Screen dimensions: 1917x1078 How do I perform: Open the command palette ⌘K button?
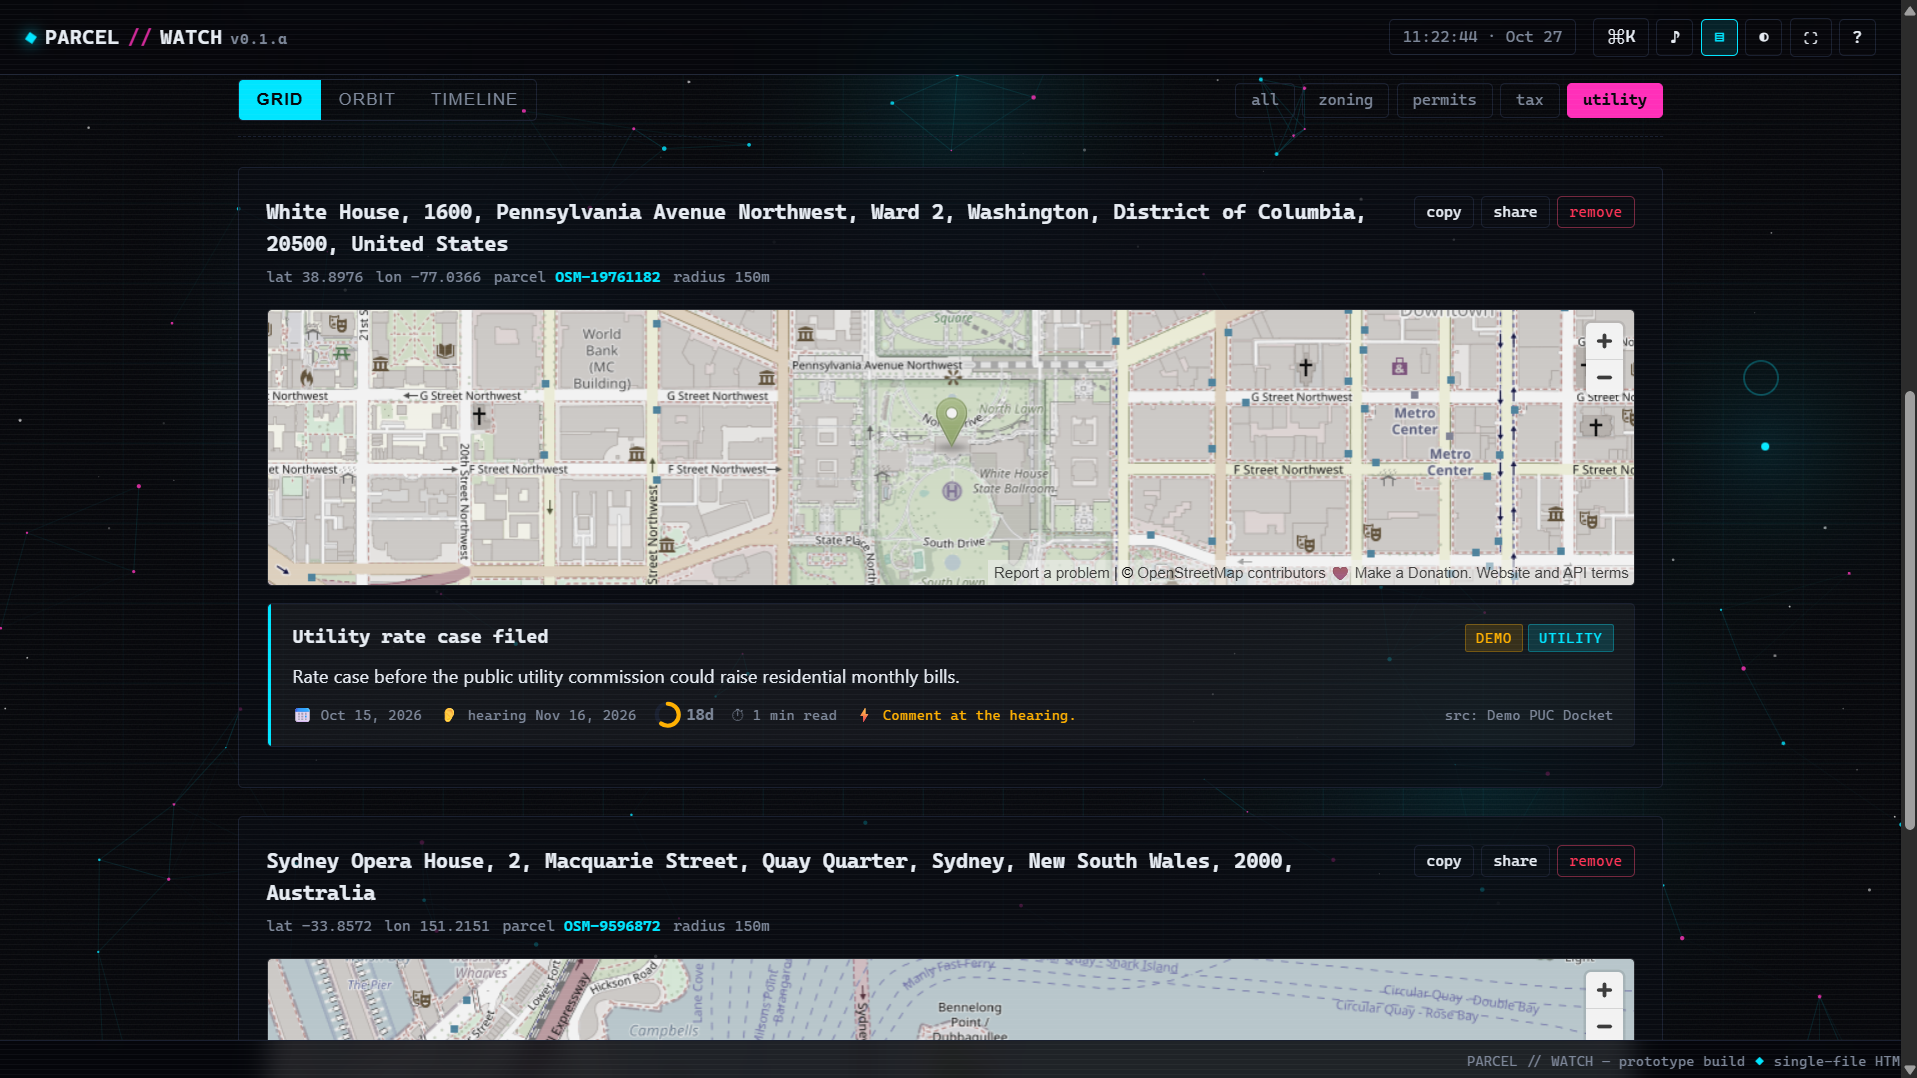coord(1621,37)
